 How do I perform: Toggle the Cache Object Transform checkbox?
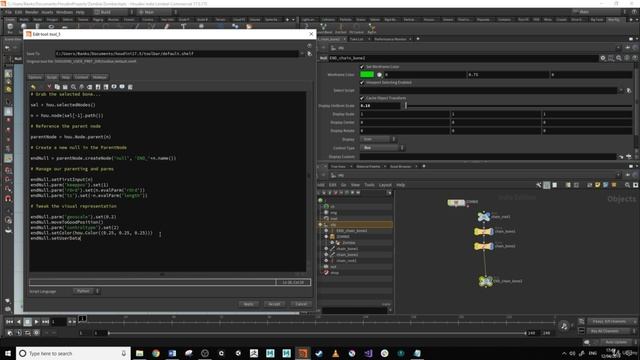point(362,98)
